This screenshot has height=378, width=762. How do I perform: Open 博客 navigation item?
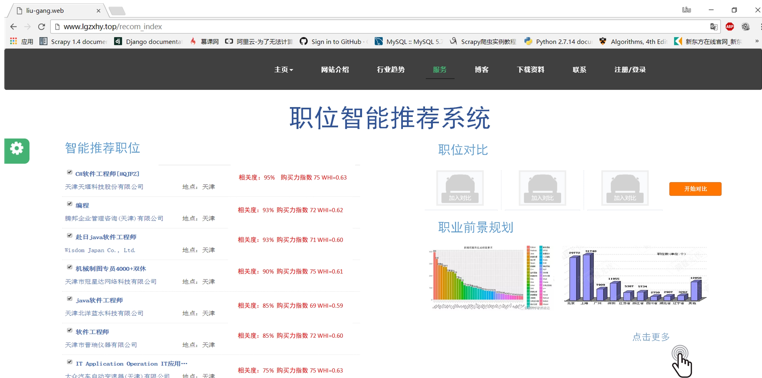pyautogui.click(x=482, y=69)
